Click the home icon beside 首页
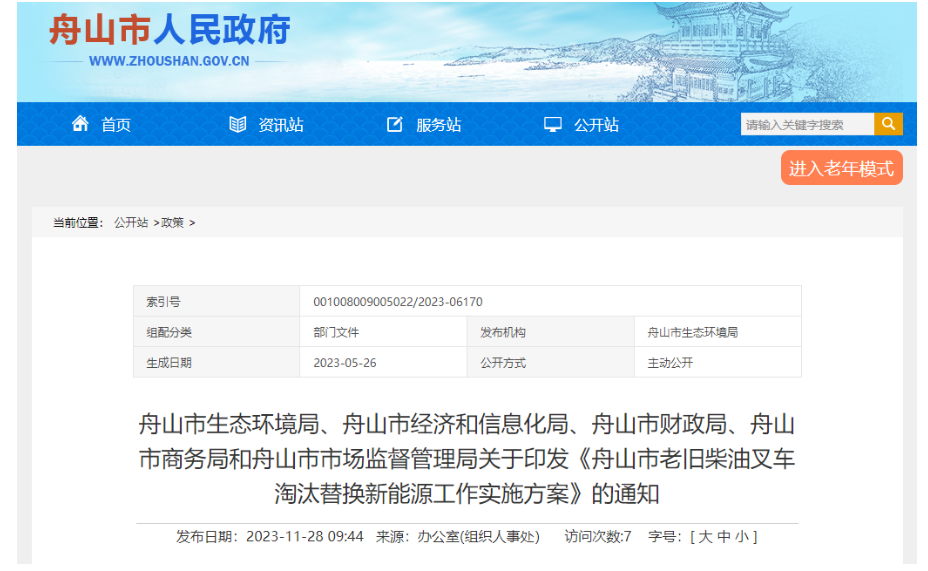The image size is (928, 571). click(80, 124)
